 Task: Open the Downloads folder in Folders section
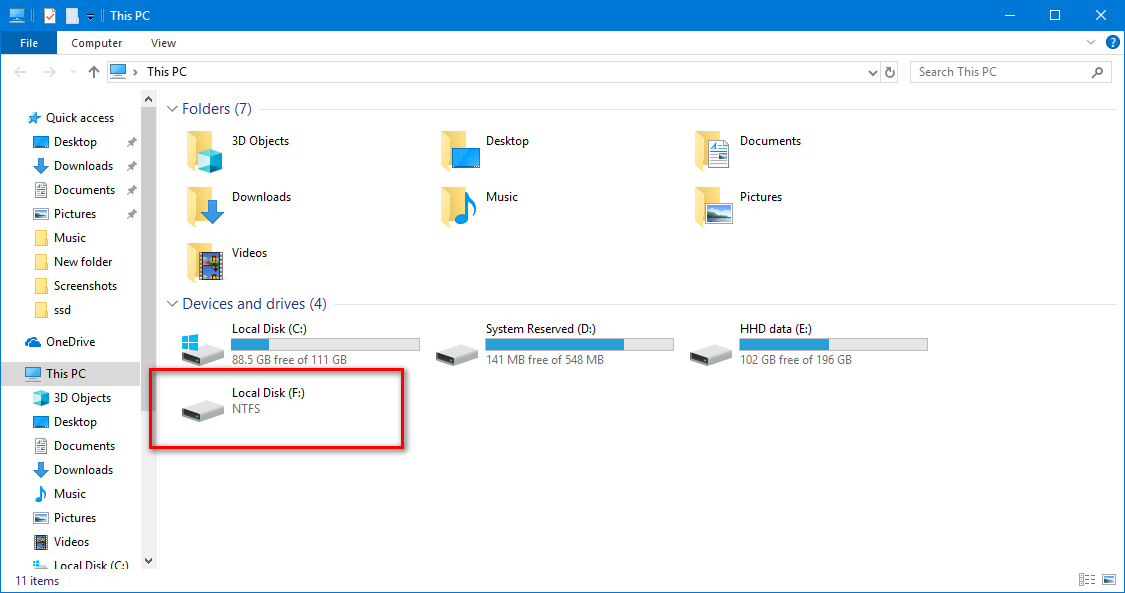pos(238,207)
